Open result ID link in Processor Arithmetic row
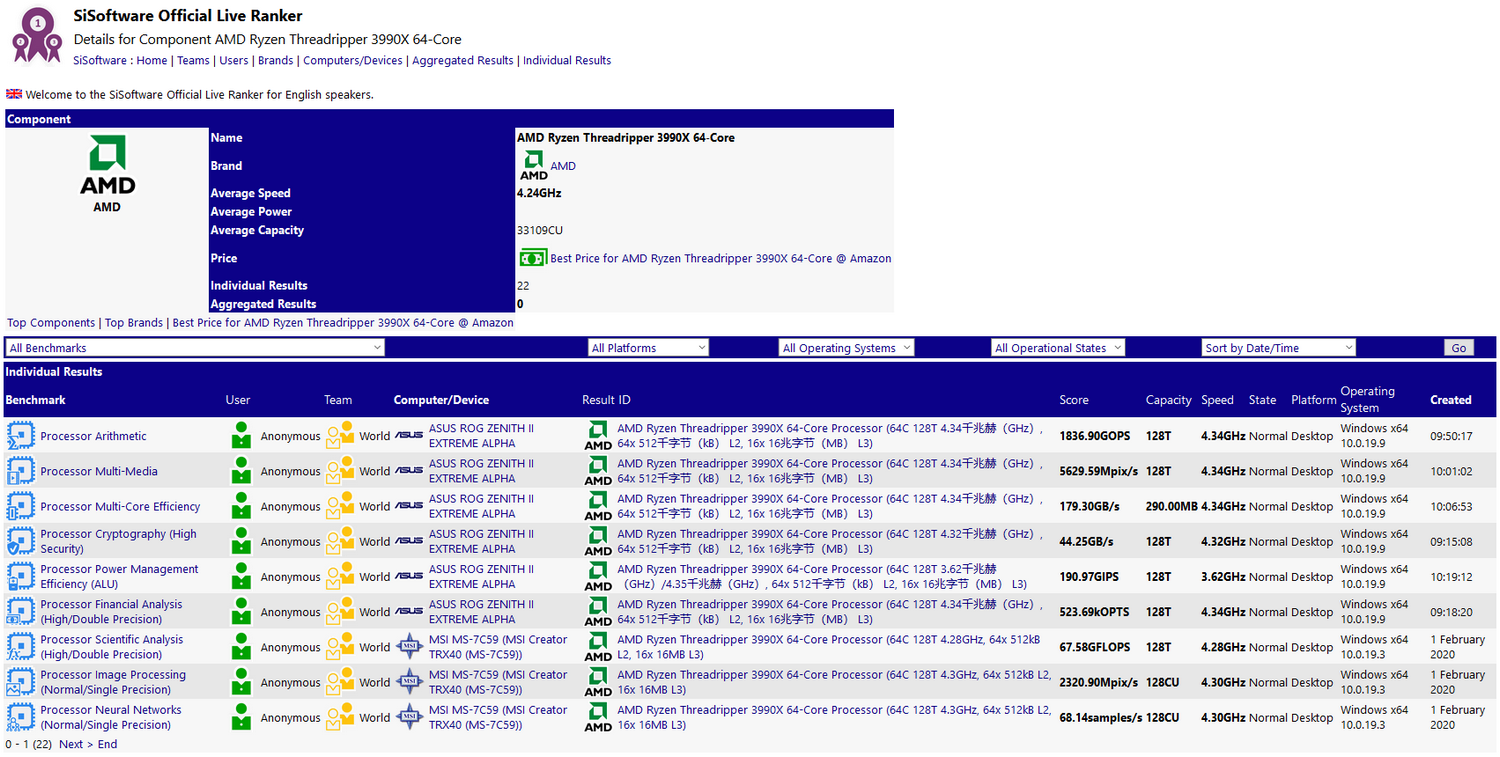This screenshot has height=757, width=1500. point(831,436)
